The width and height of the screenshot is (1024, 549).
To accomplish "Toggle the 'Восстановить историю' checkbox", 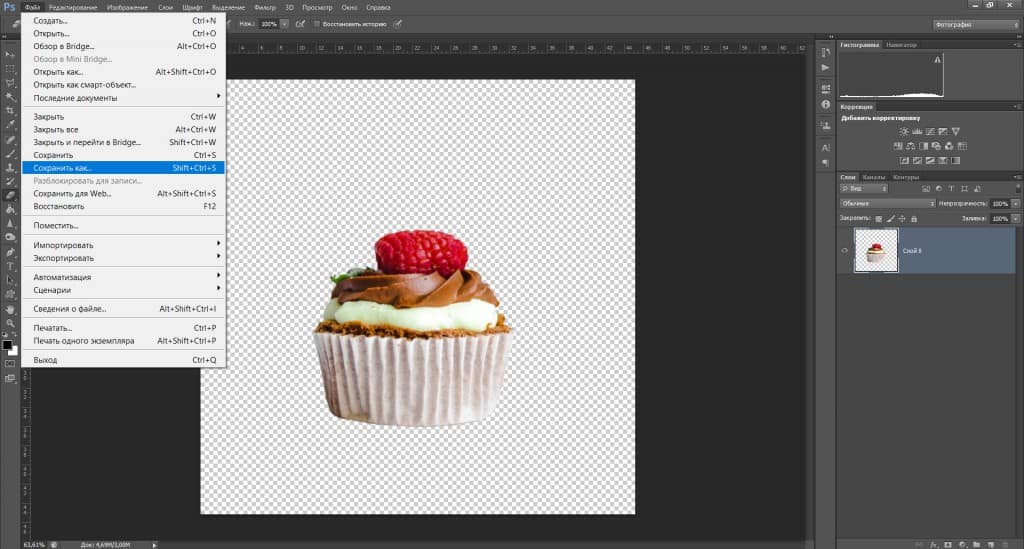I will (317, 23).
